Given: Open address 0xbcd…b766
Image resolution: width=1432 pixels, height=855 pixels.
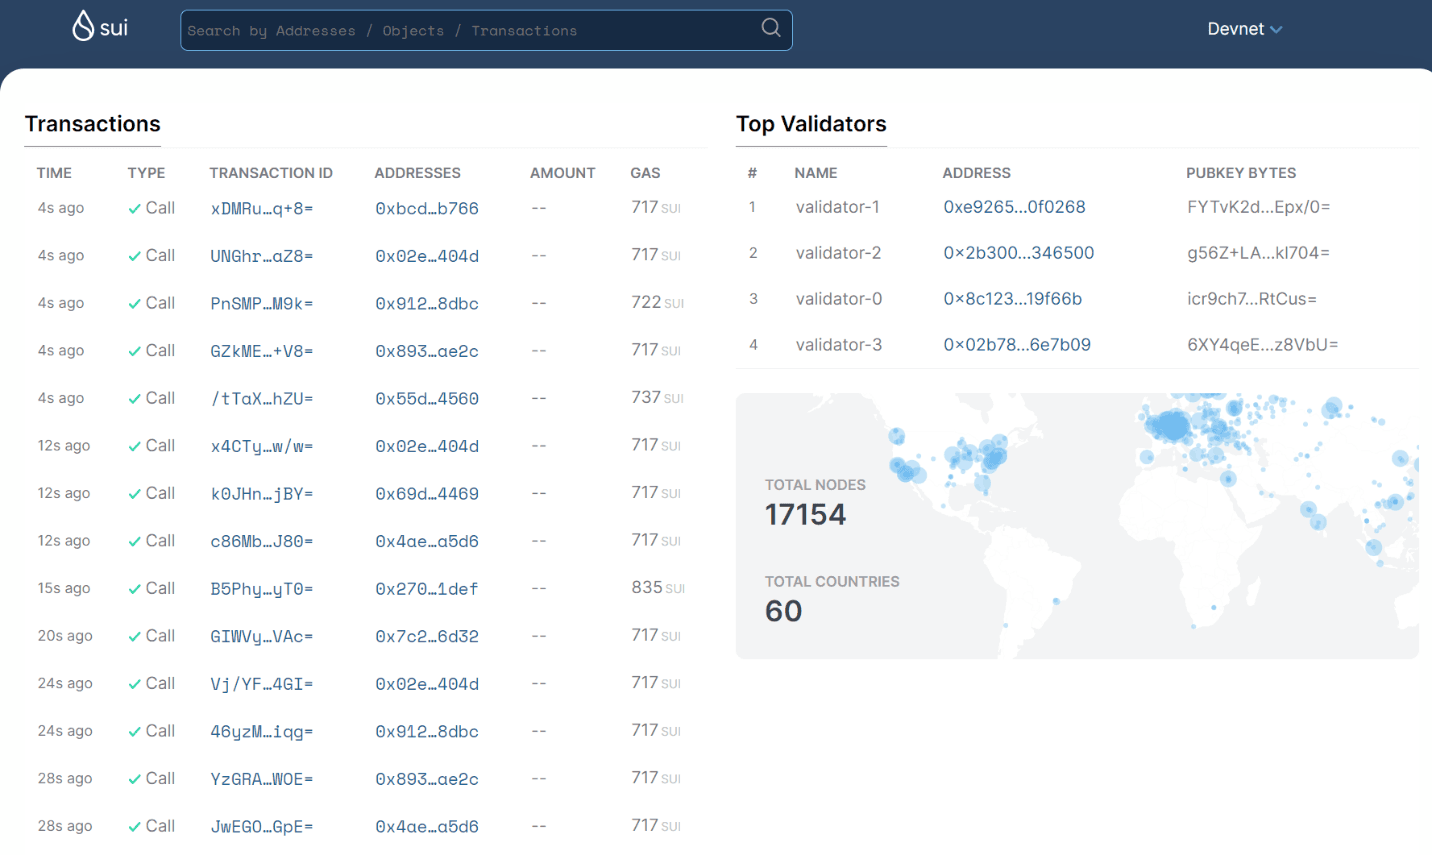Looking at the screenshot, I should pos(427,208).
